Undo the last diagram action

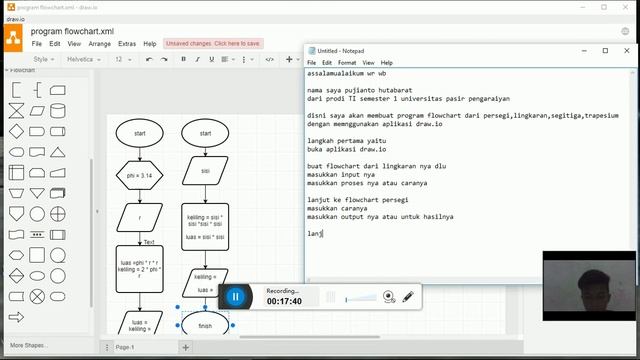coord(149,60)
